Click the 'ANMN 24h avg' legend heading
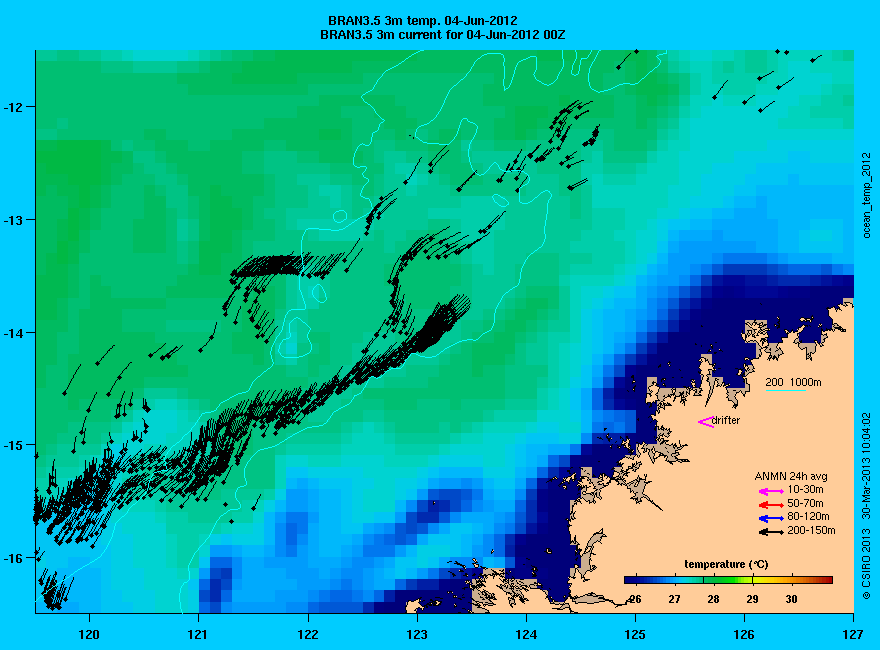The width and height of the screenshot is (880, 650). pyautogui.click(x=791, y=476)
